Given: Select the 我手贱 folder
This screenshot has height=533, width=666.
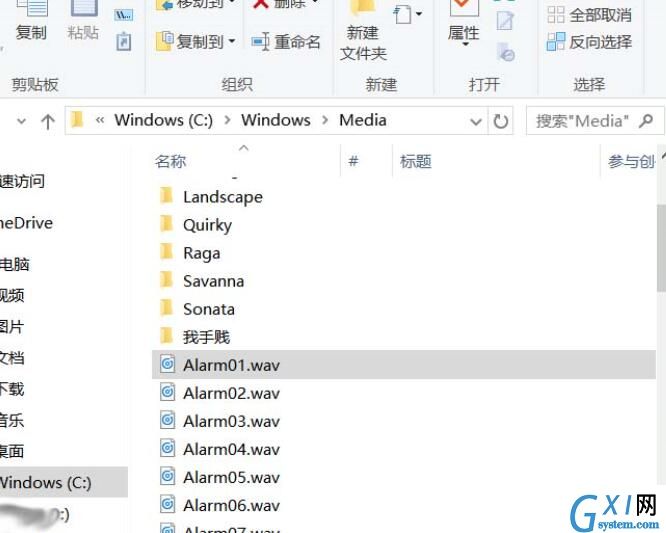Looking at the screenshot, I should click(206, 337).
